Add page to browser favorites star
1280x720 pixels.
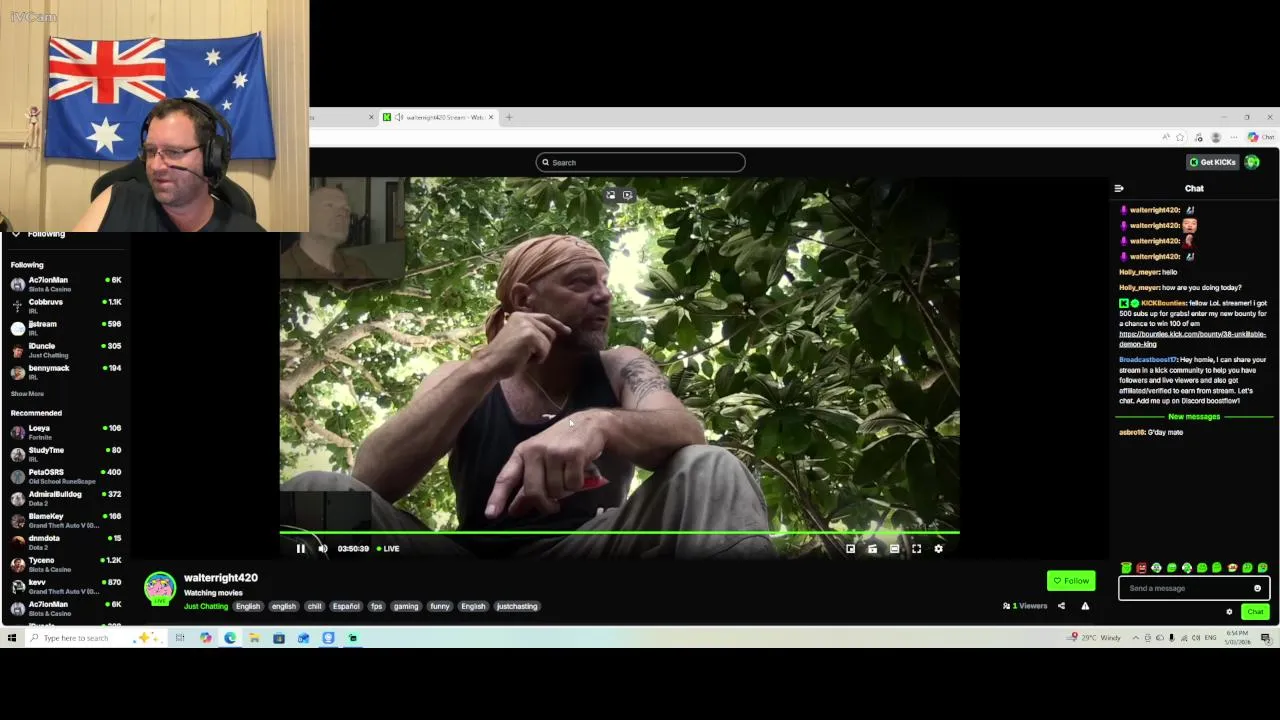click(x=1180, y=137)
